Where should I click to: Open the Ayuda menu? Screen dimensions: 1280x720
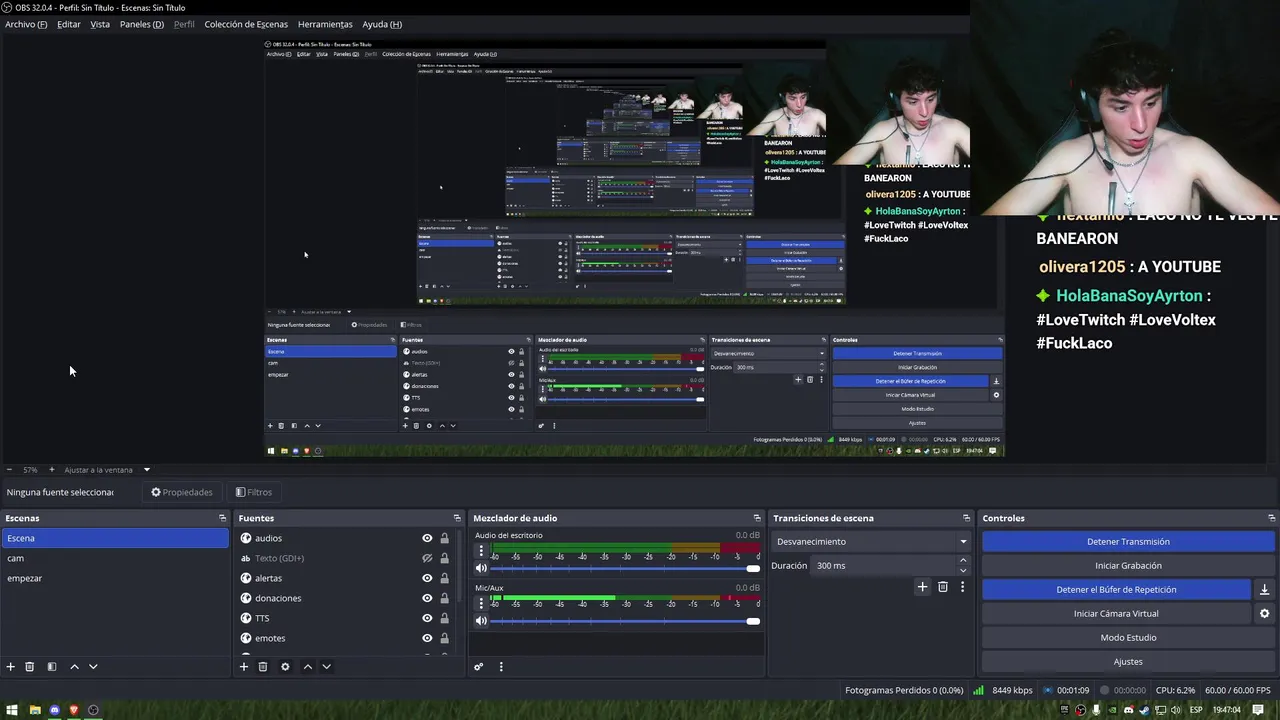click(382, 24)
